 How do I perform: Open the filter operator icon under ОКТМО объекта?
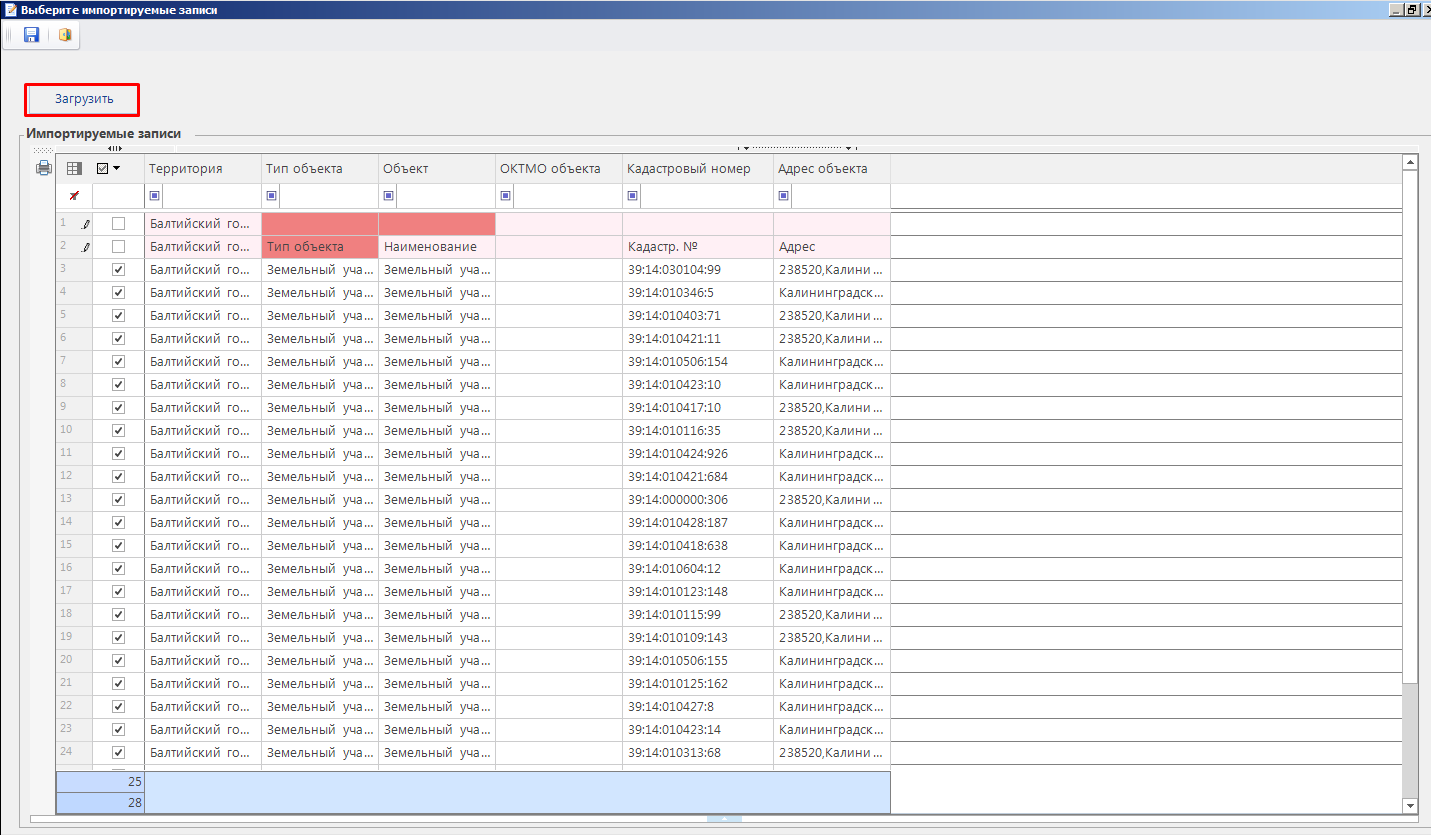coord(505,196)
